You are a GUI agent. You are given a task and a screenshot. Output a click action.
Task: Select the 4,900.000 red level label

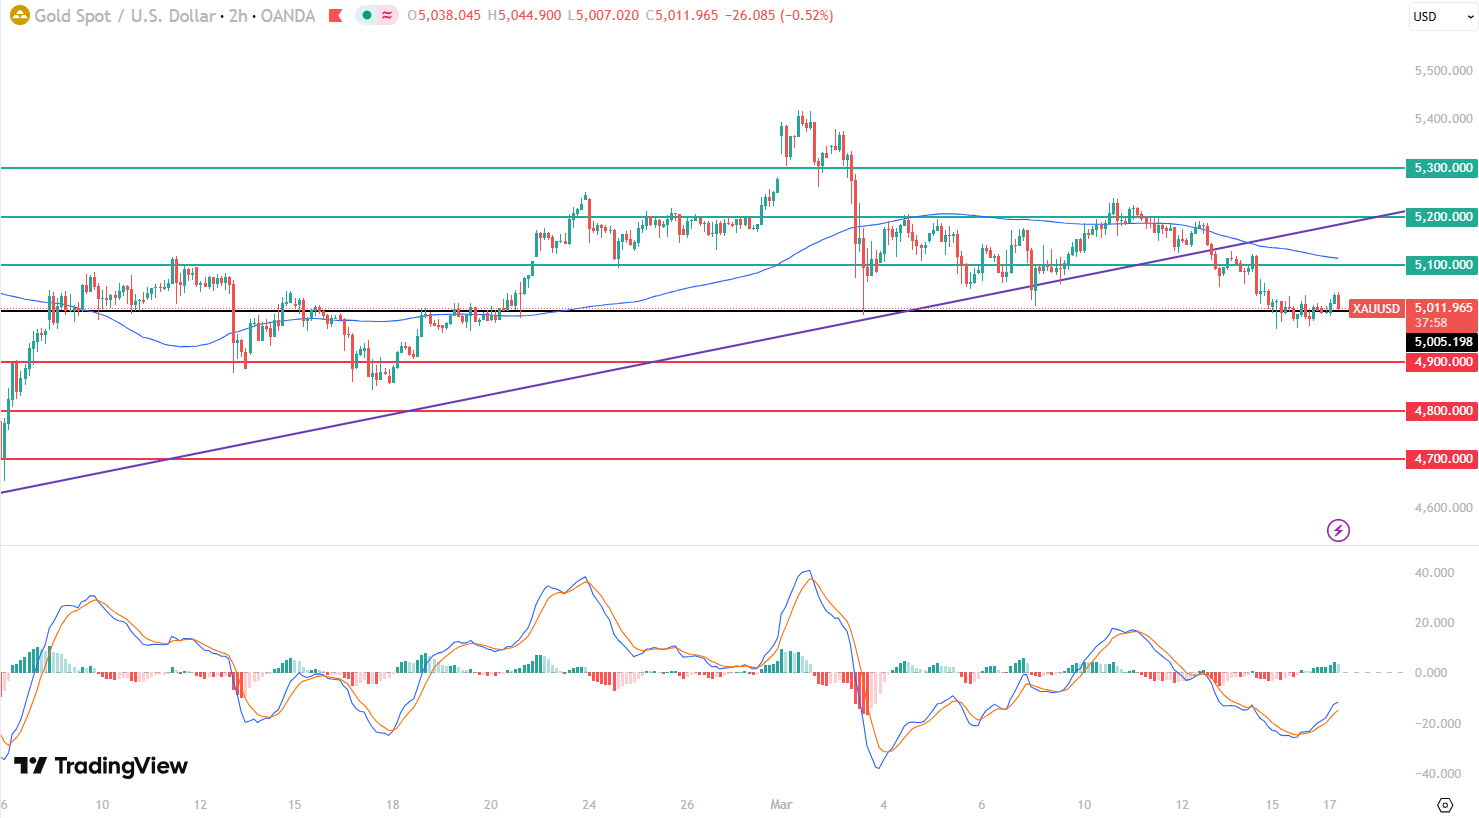(x=1441, y=362)
